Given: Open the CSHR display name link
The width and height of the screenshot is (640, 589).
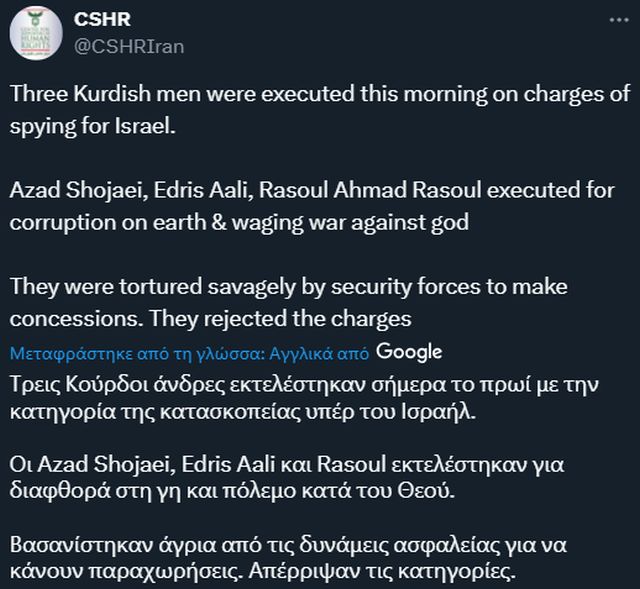Looking at the screenshot, I should tap(102, 20).
